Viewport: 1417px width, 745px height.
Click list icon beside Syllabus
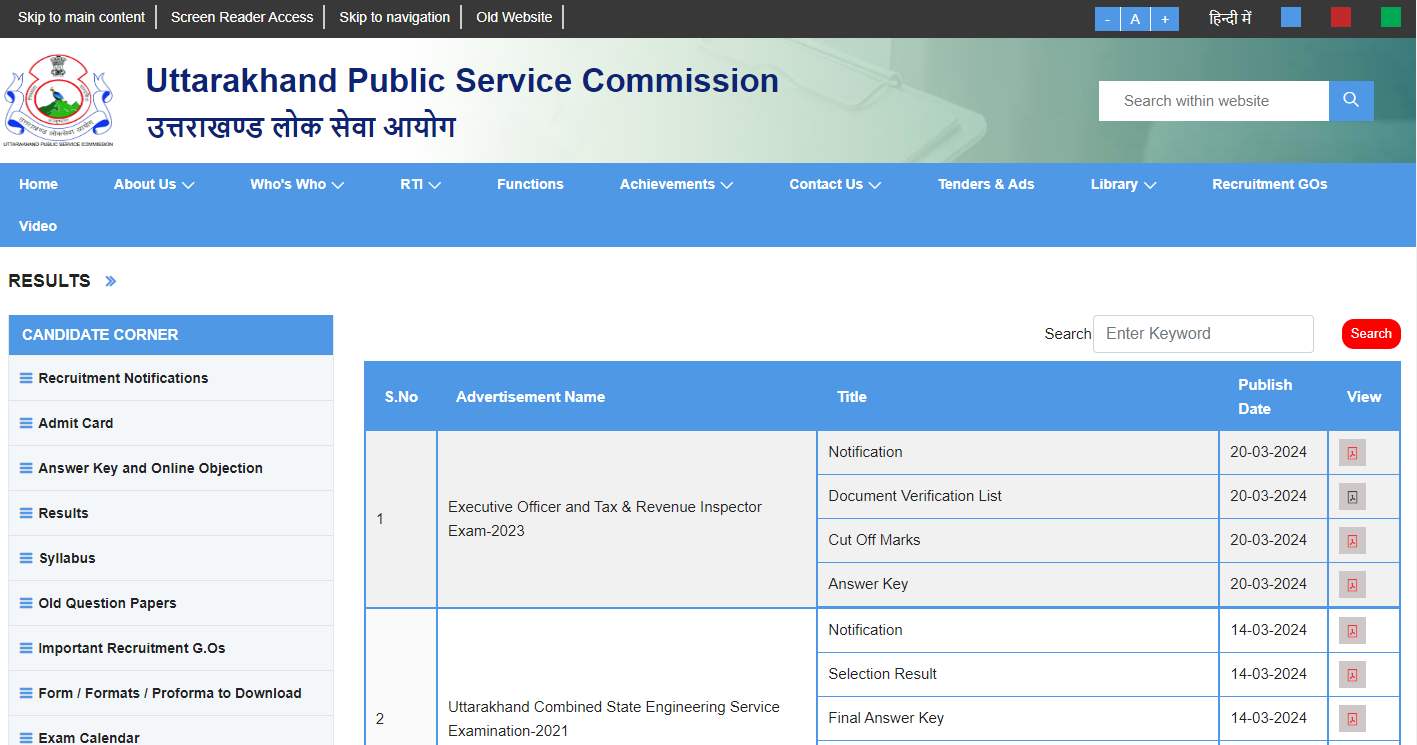[x=26, y=558]
